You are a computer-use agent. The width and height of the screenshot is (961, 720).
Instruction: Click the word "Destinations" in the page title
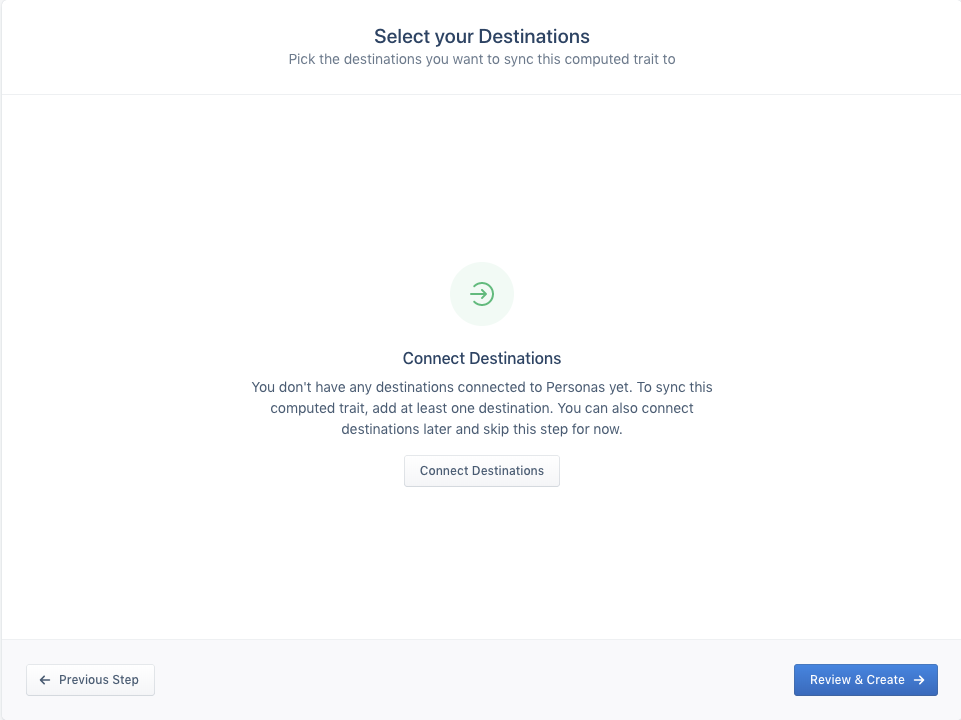pos(534,37)
